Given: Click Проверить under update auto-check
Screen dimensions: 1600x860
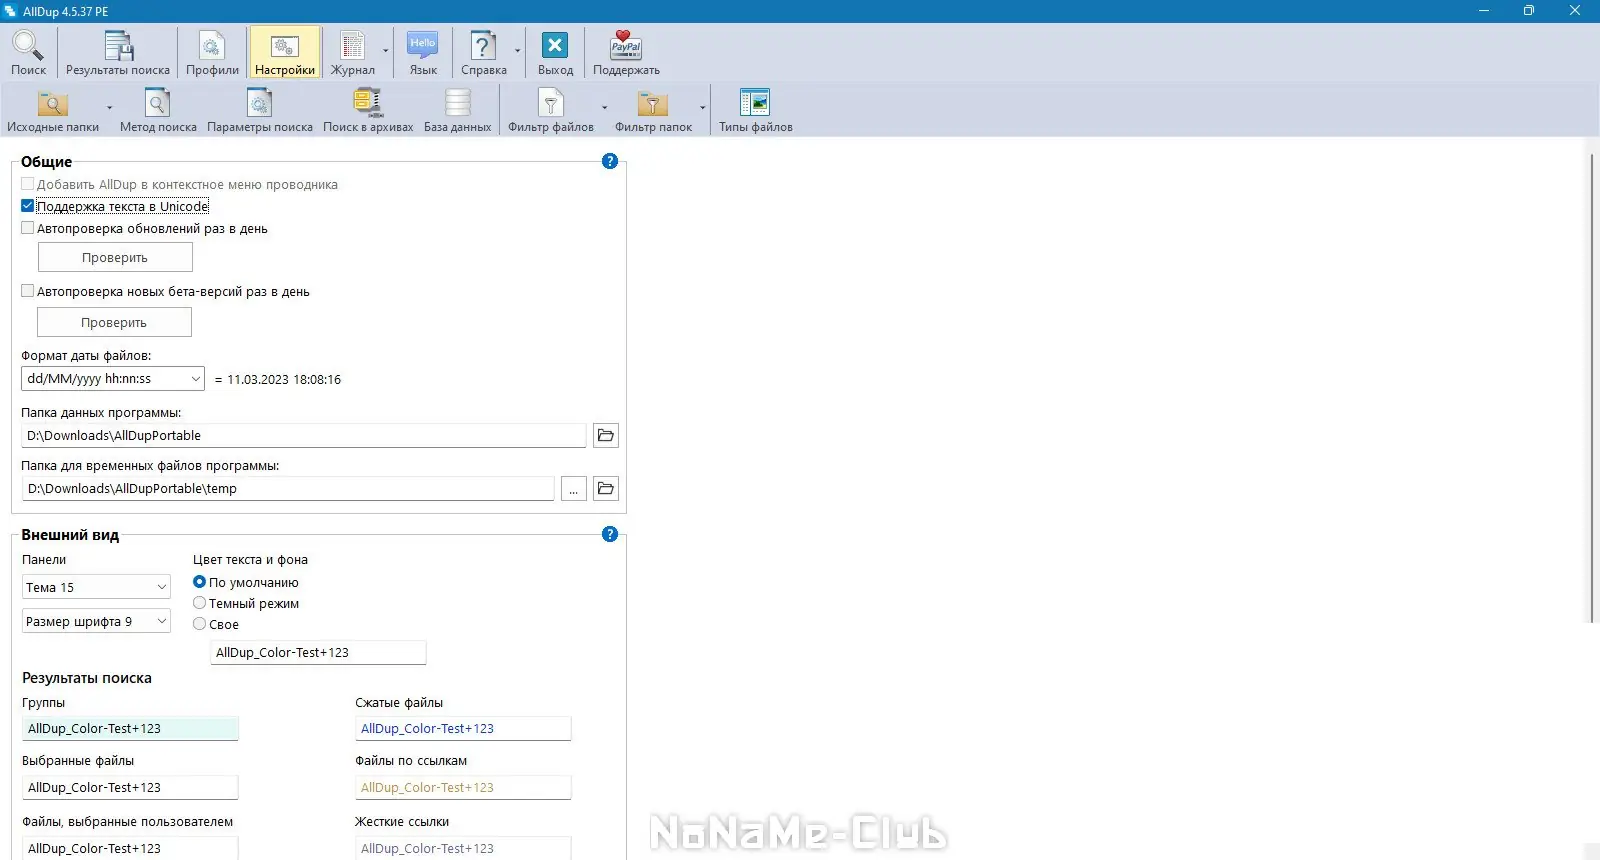Looking at the screenshot, I should click(x=115, y=257).
